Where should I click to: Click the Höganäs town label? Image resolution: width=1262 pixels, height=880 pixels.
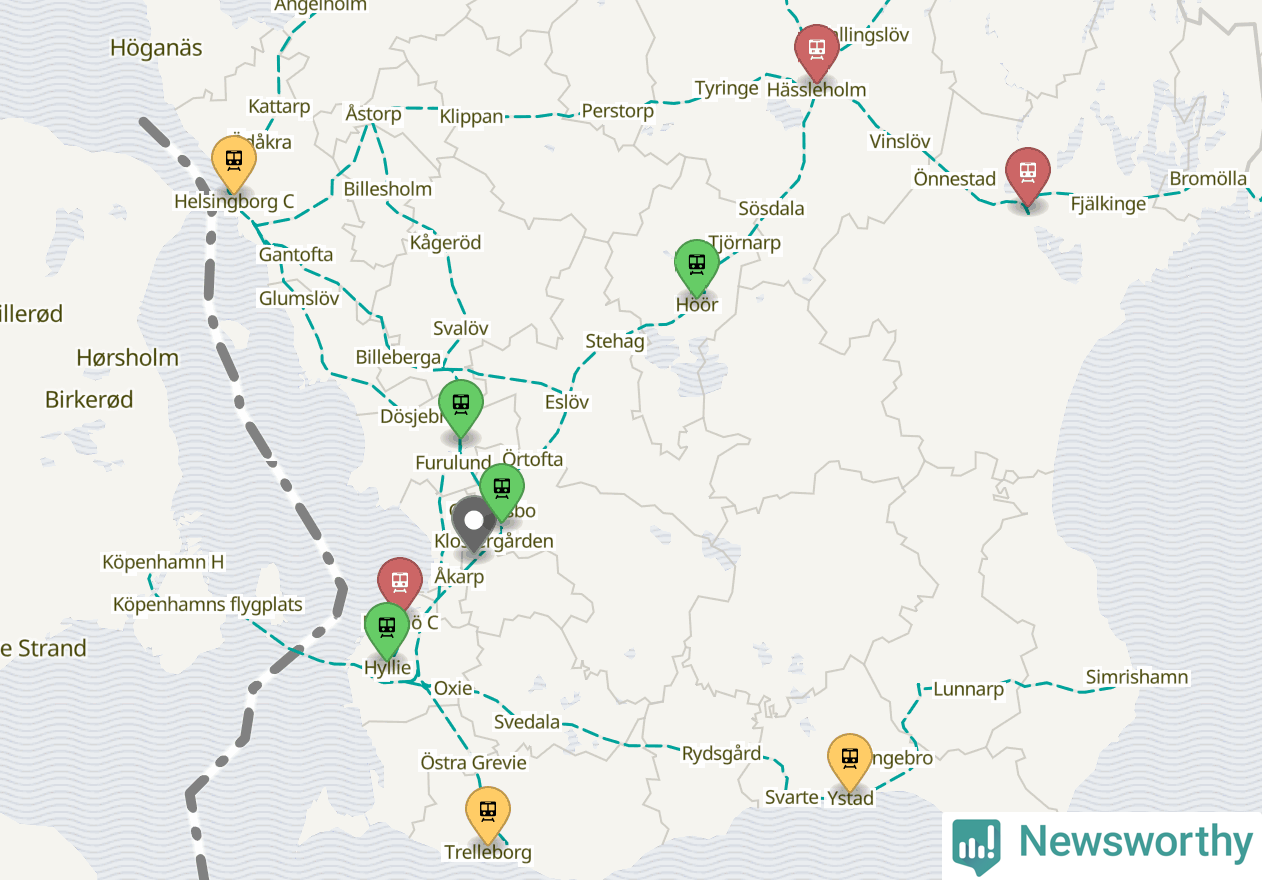[156, 47]
